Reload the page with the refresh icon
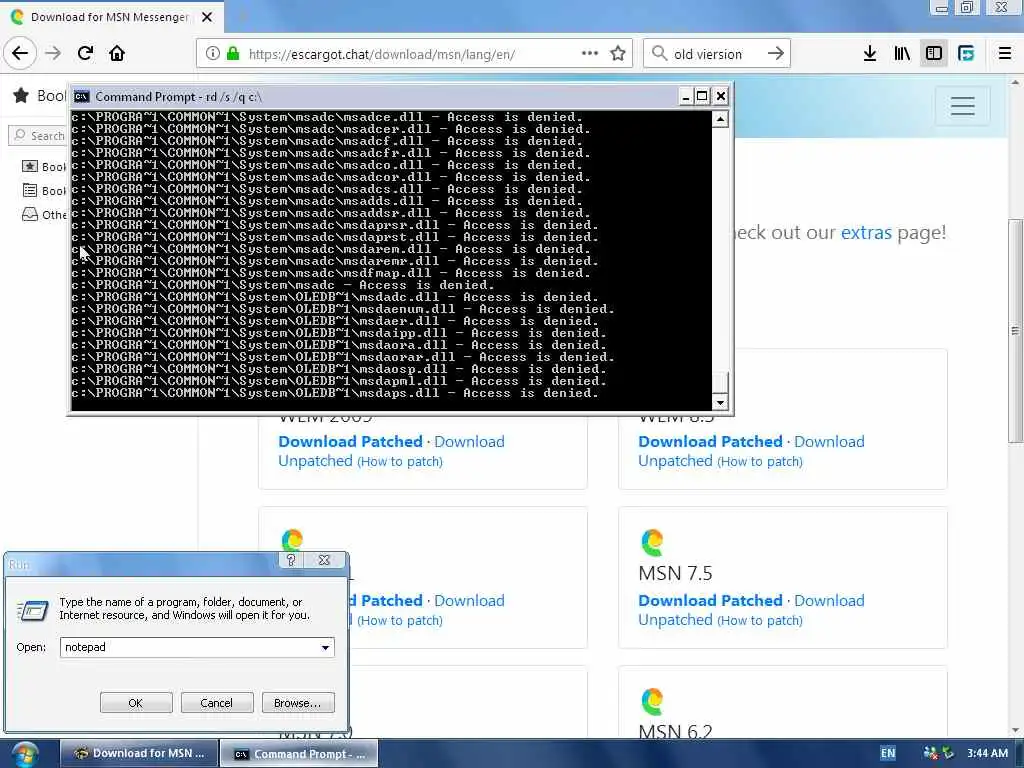The width and height of the screenshot is (1024, 768). click(x=85, y=54)
